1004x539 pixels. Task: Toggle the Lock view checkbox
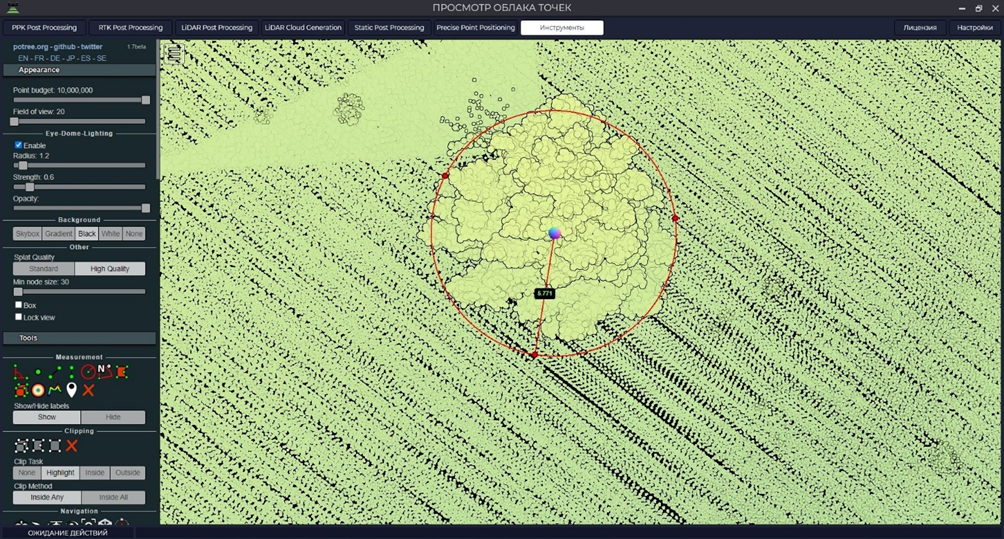(x=18, y=316)
